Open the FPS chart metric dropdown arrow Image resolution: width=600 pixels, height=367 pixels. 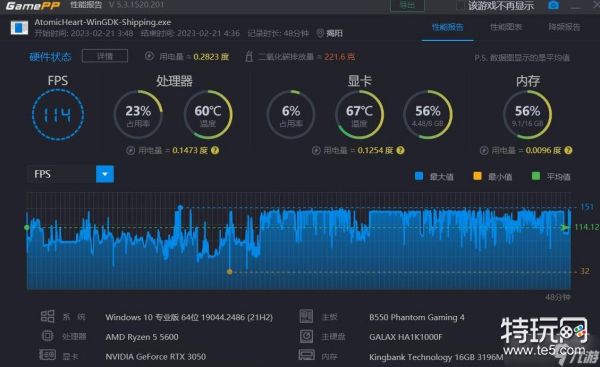tap(104, 174)
